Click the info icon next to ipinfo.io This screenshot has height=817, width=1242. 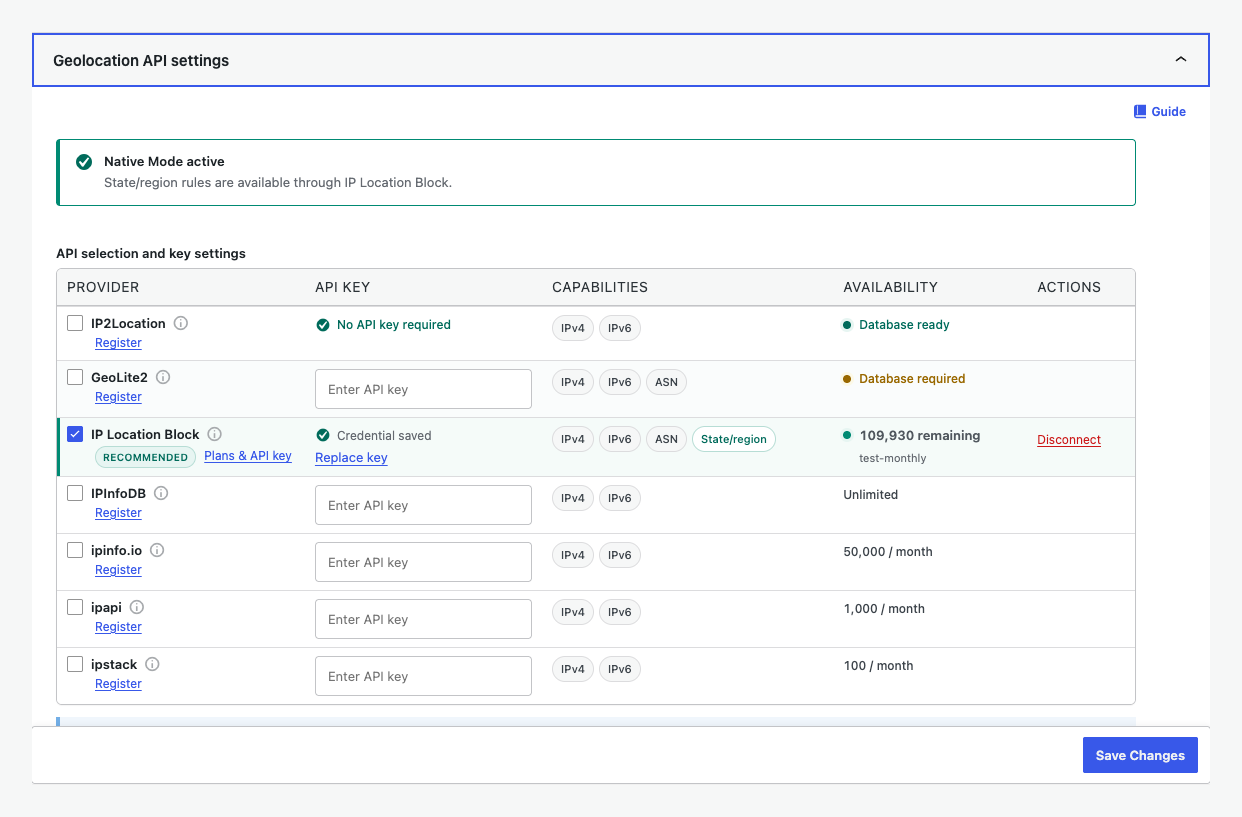[x=157, y=550]
